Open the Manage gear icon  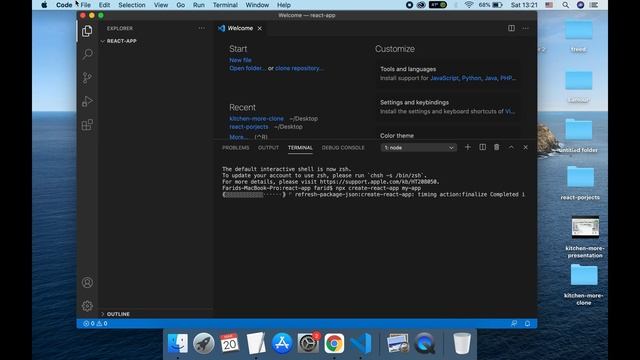tap(87, 306)
